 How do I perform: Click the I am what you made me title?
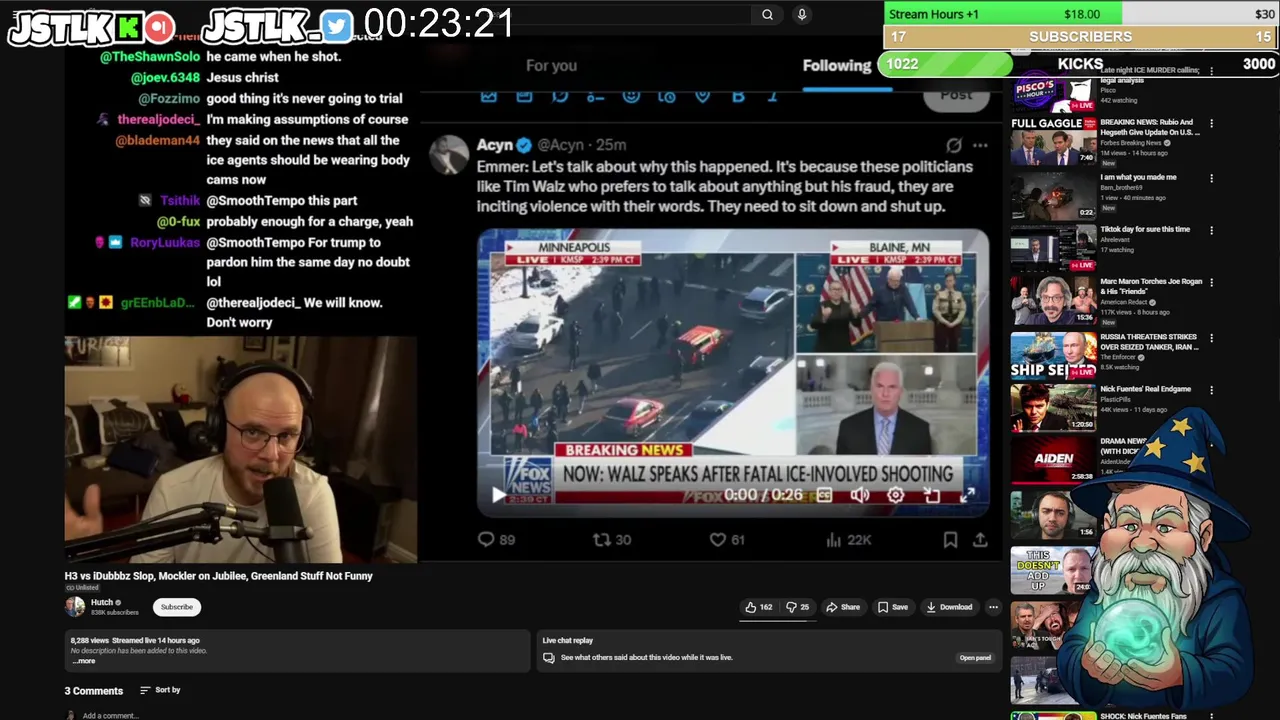(1138, 177)
